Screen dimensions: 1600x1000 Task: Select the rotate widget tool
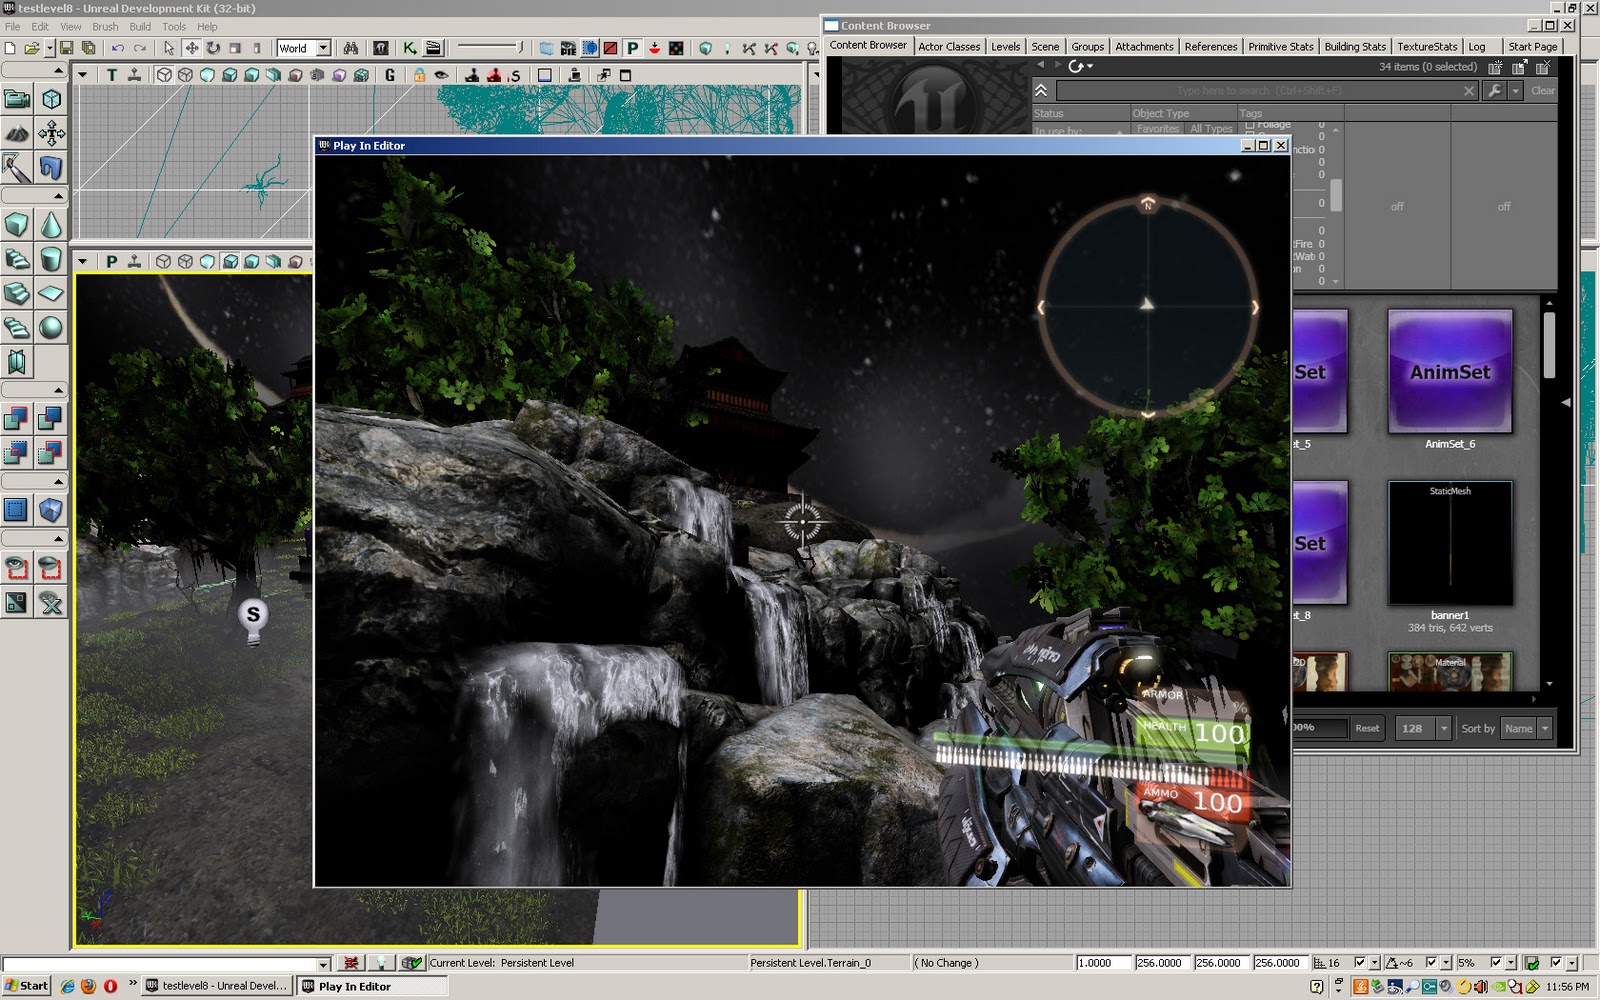pyautogui.click(x=213, y=48)
